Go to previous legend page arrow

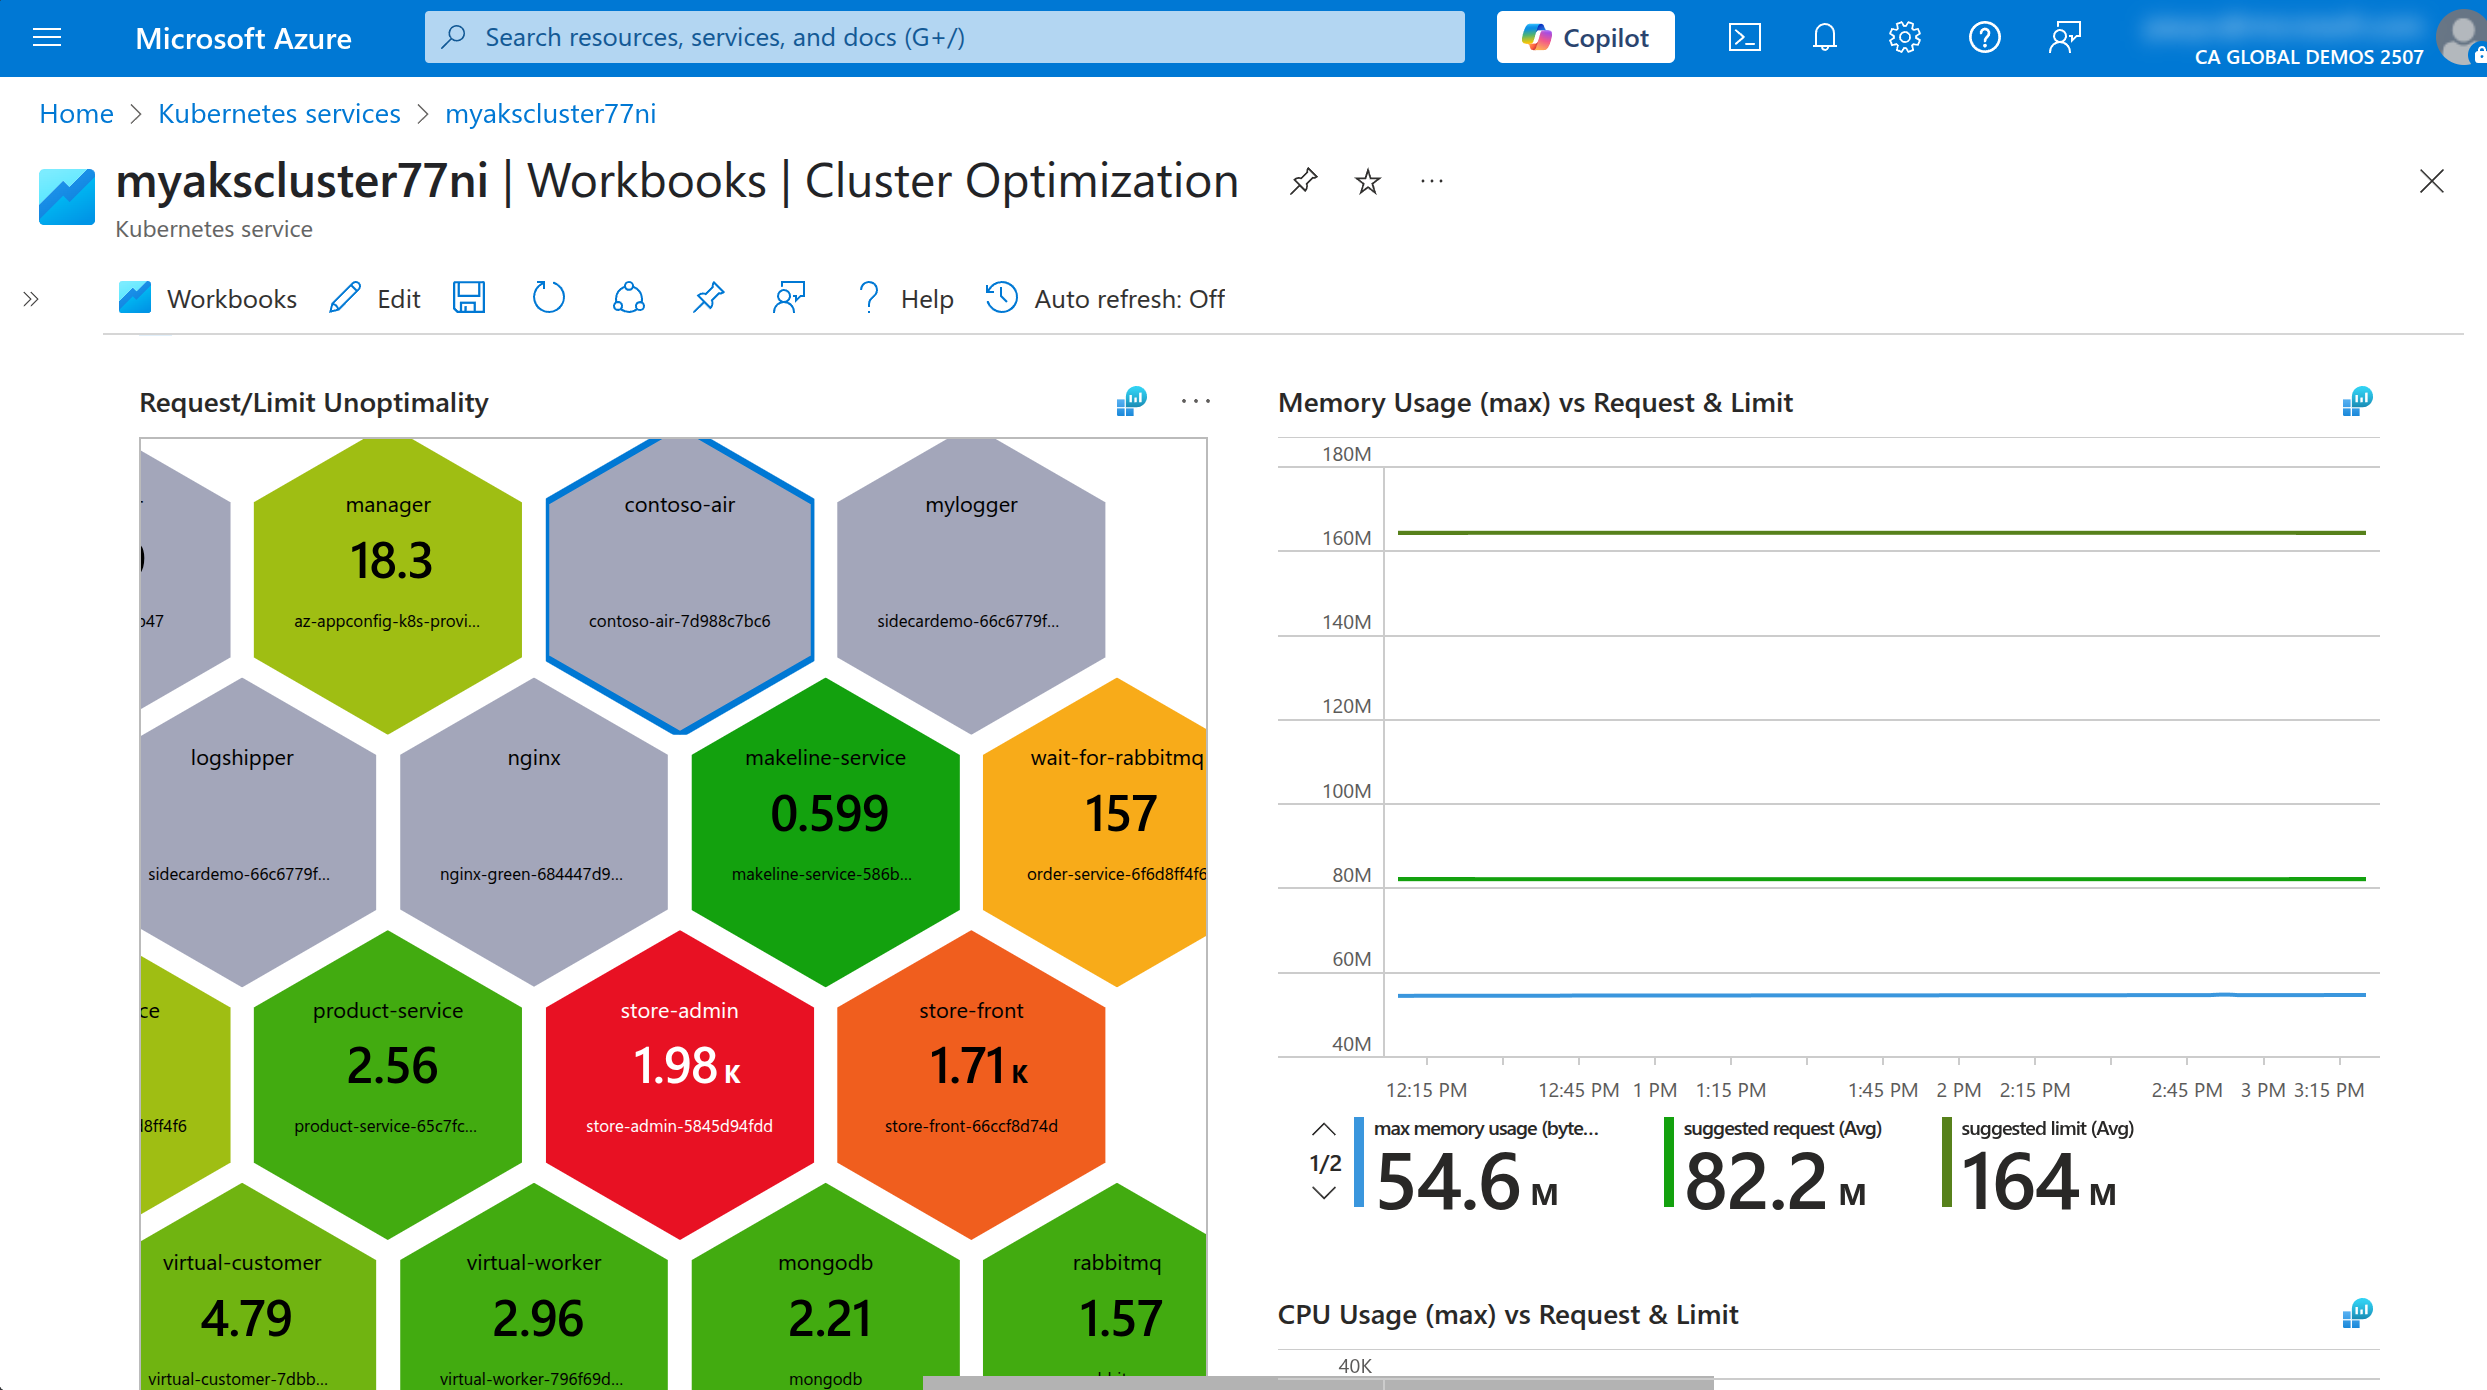(x=1323, y=1130)
